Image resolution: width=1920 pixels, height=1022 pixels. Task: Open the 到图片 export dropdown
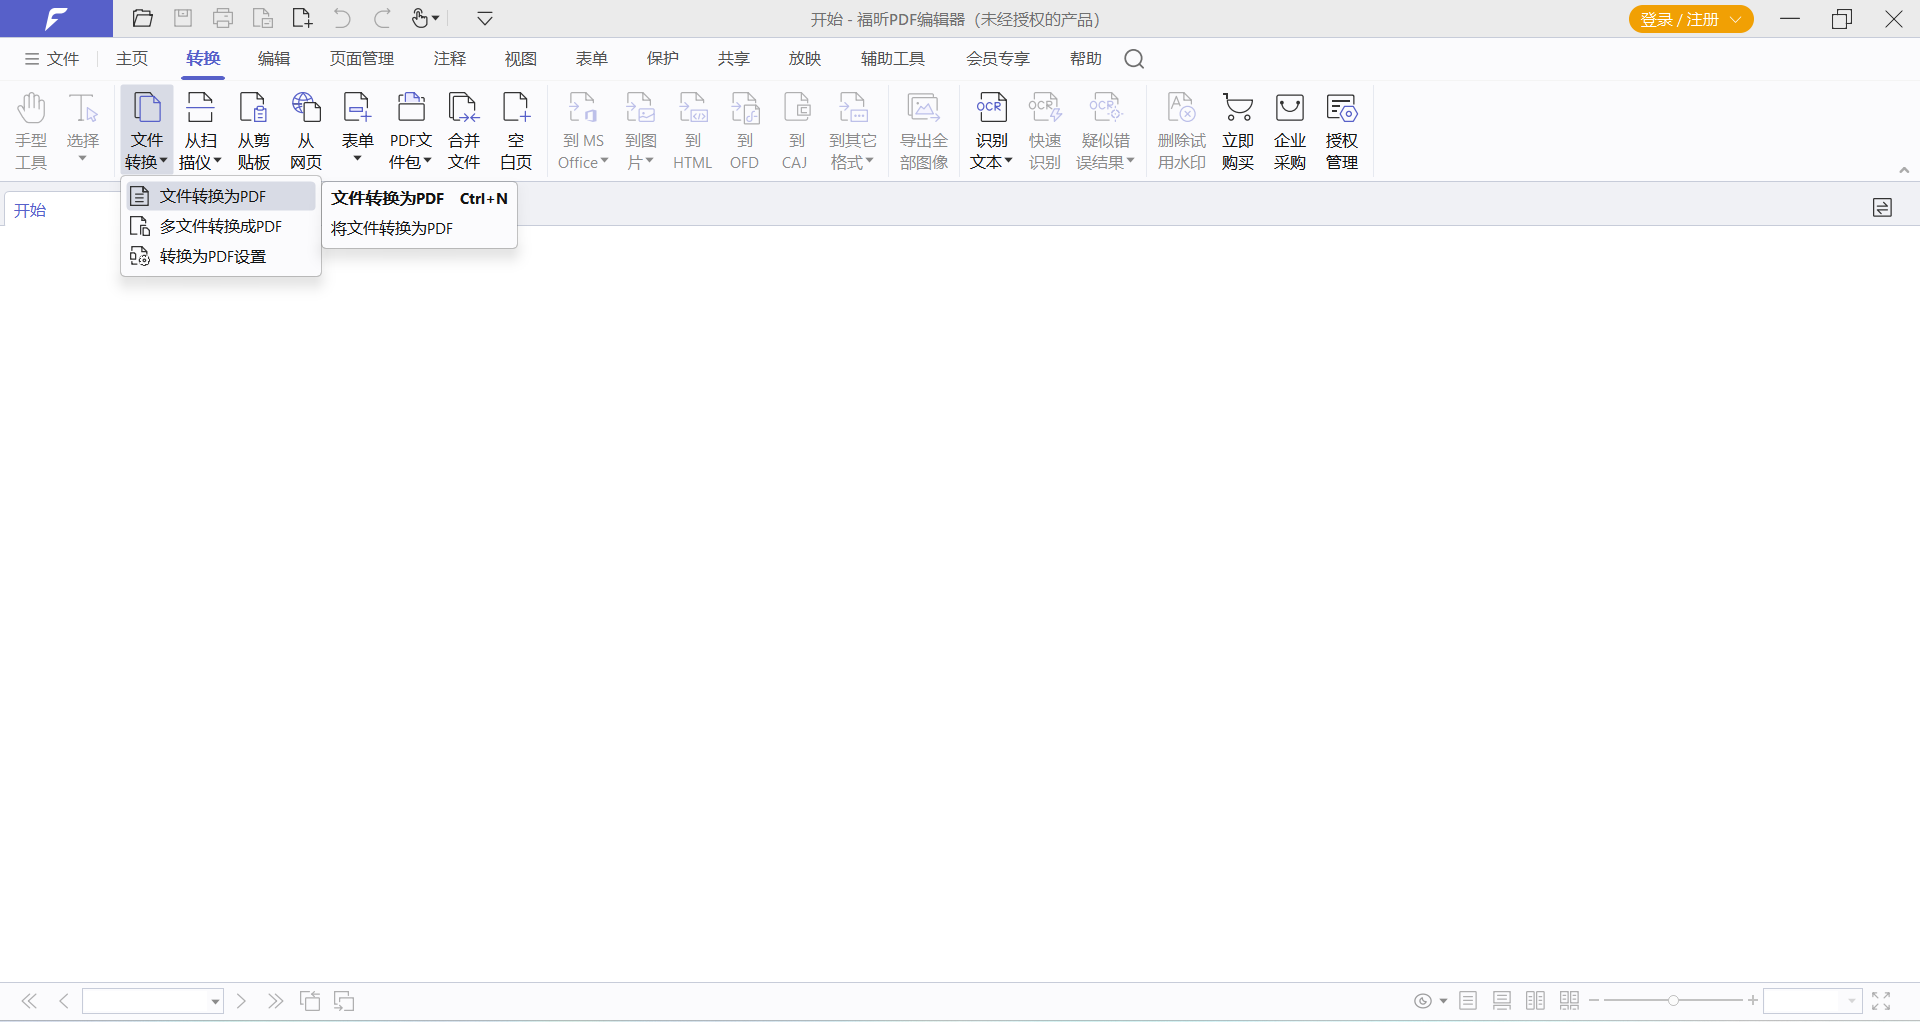point(640,131)
